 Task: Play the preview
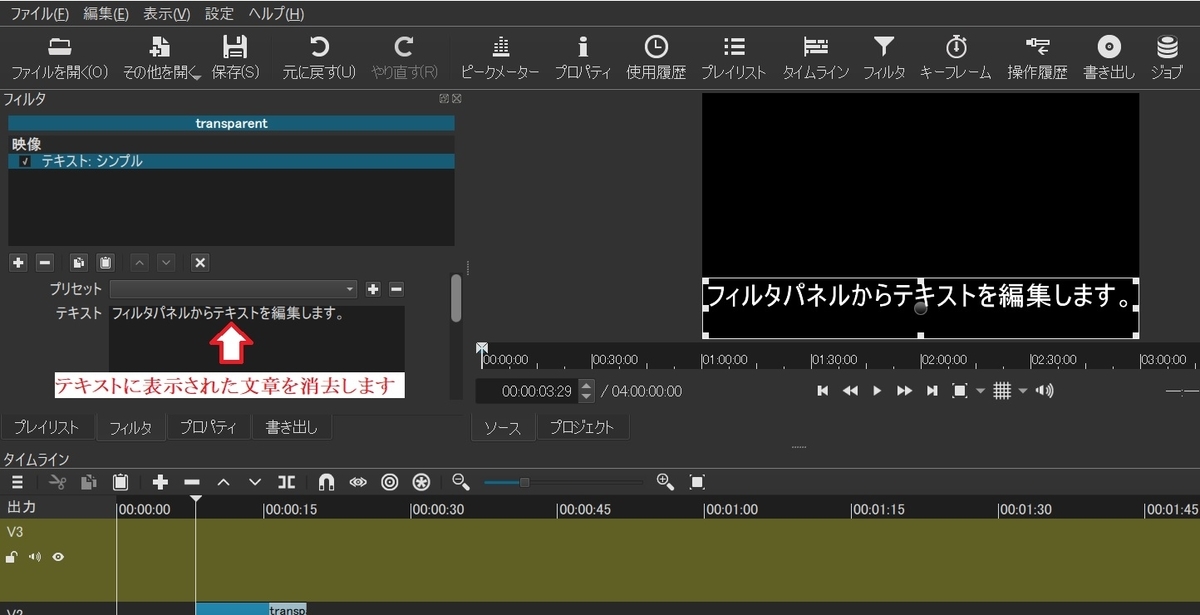pyautogui.click(x=877, y=391)
